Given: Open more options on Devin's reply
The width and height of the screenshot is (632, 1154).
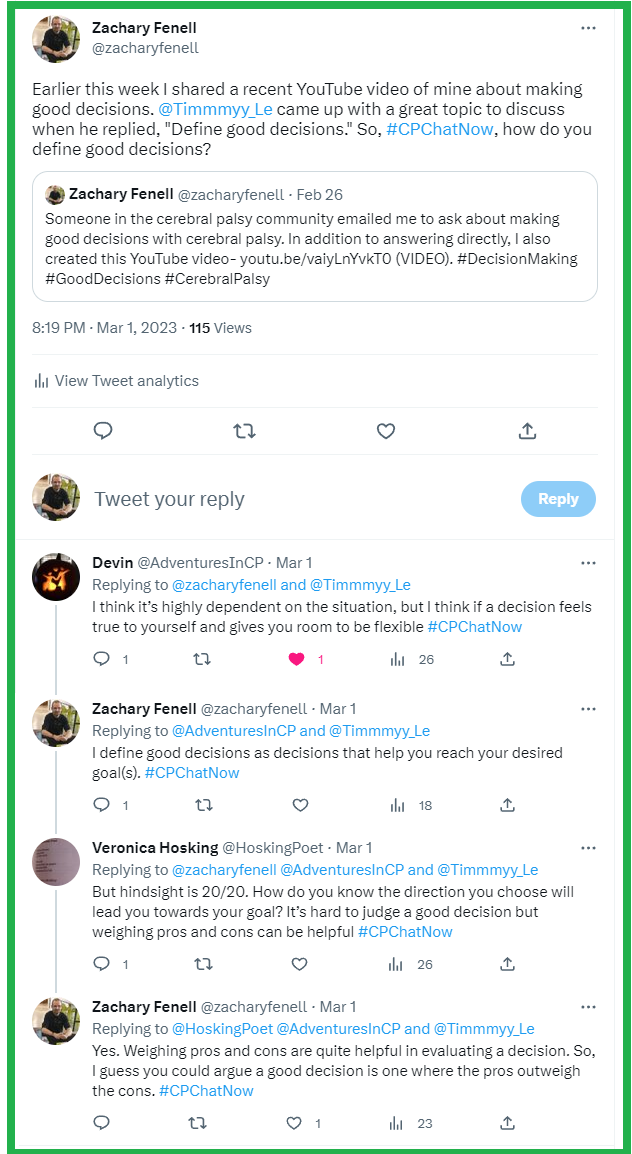Looking at the screenshot, I should tap(588, 563).
